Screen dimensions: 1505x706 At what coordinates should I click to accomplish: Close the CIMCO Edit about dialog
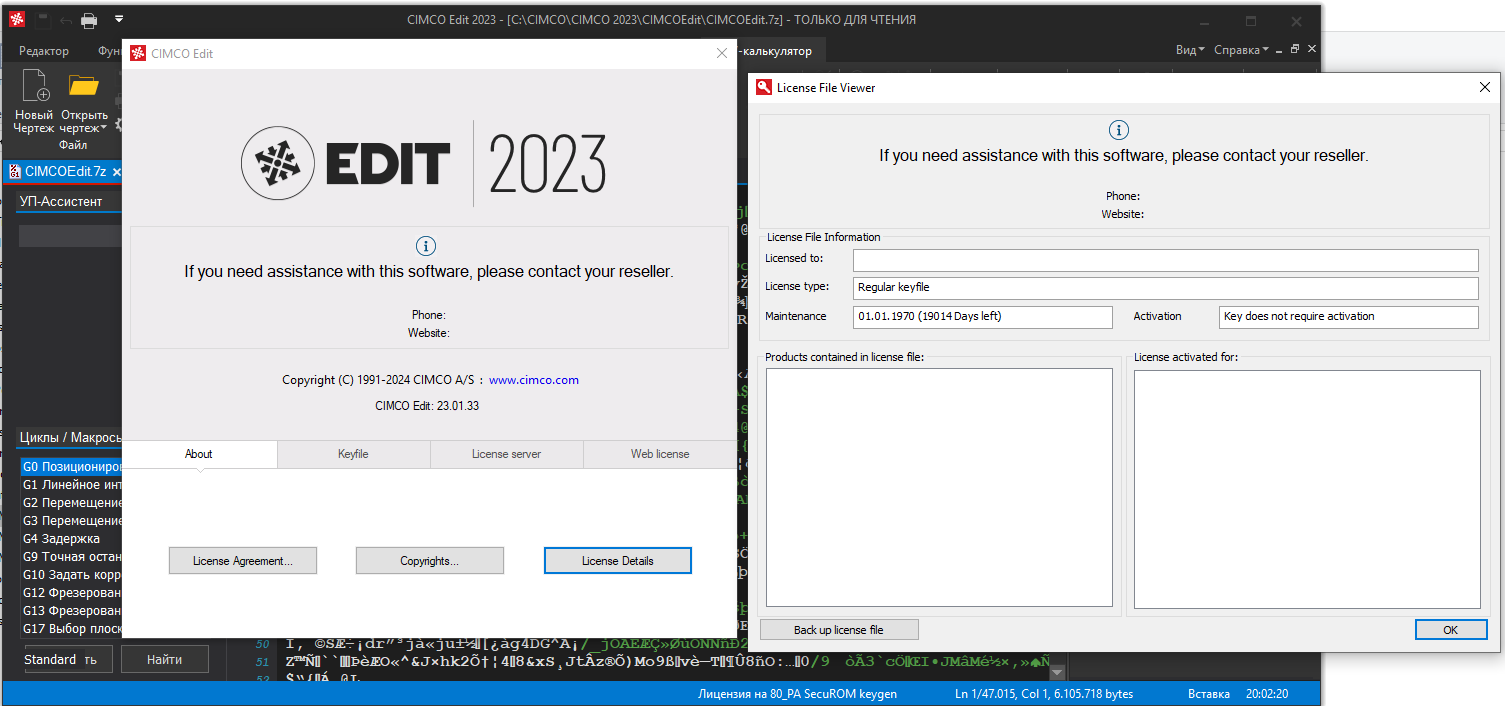click(722, 54)
